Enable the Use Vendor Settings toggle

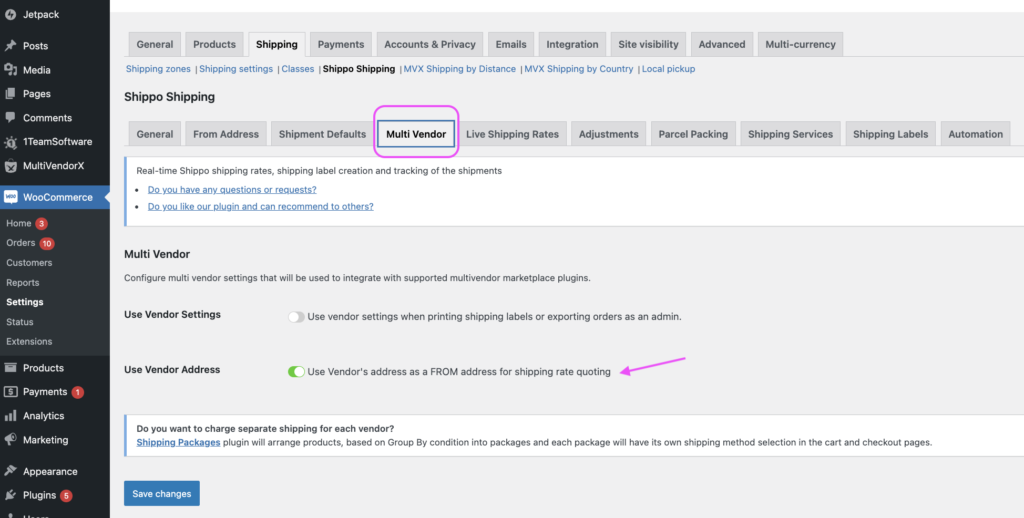point(296,317)
